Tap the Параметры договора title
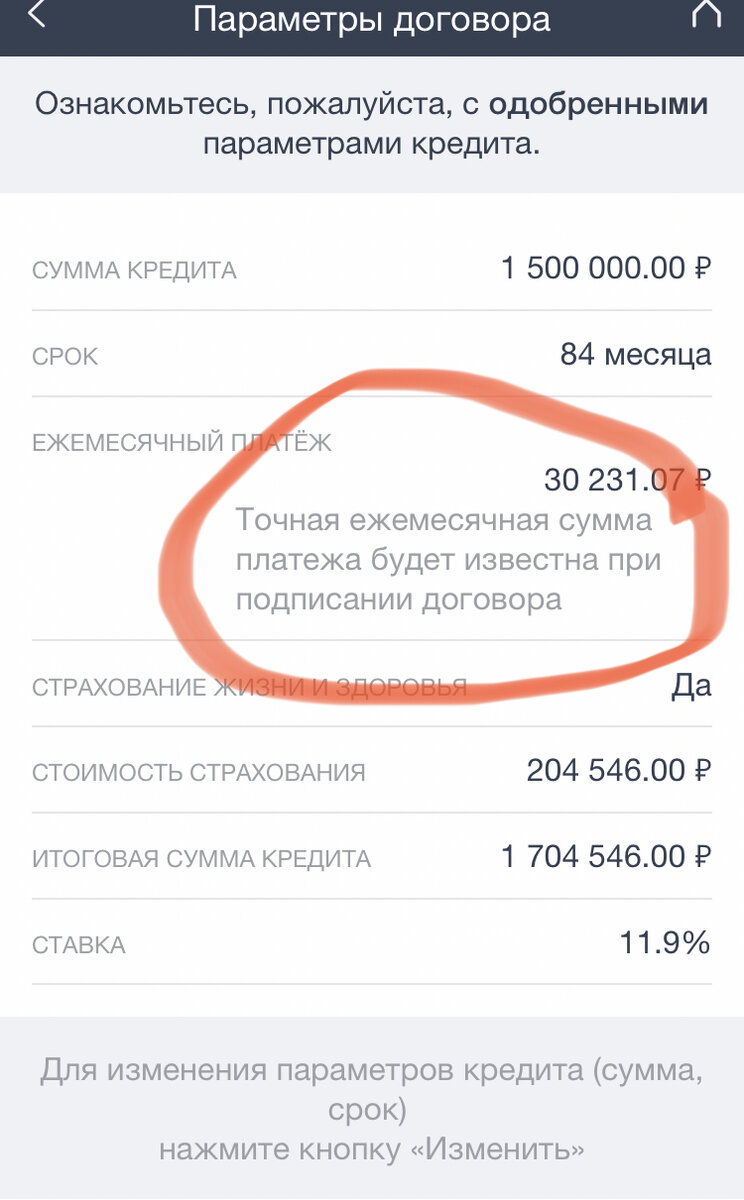Screen dimensions: 744x1200 click(x=372, y=20)
